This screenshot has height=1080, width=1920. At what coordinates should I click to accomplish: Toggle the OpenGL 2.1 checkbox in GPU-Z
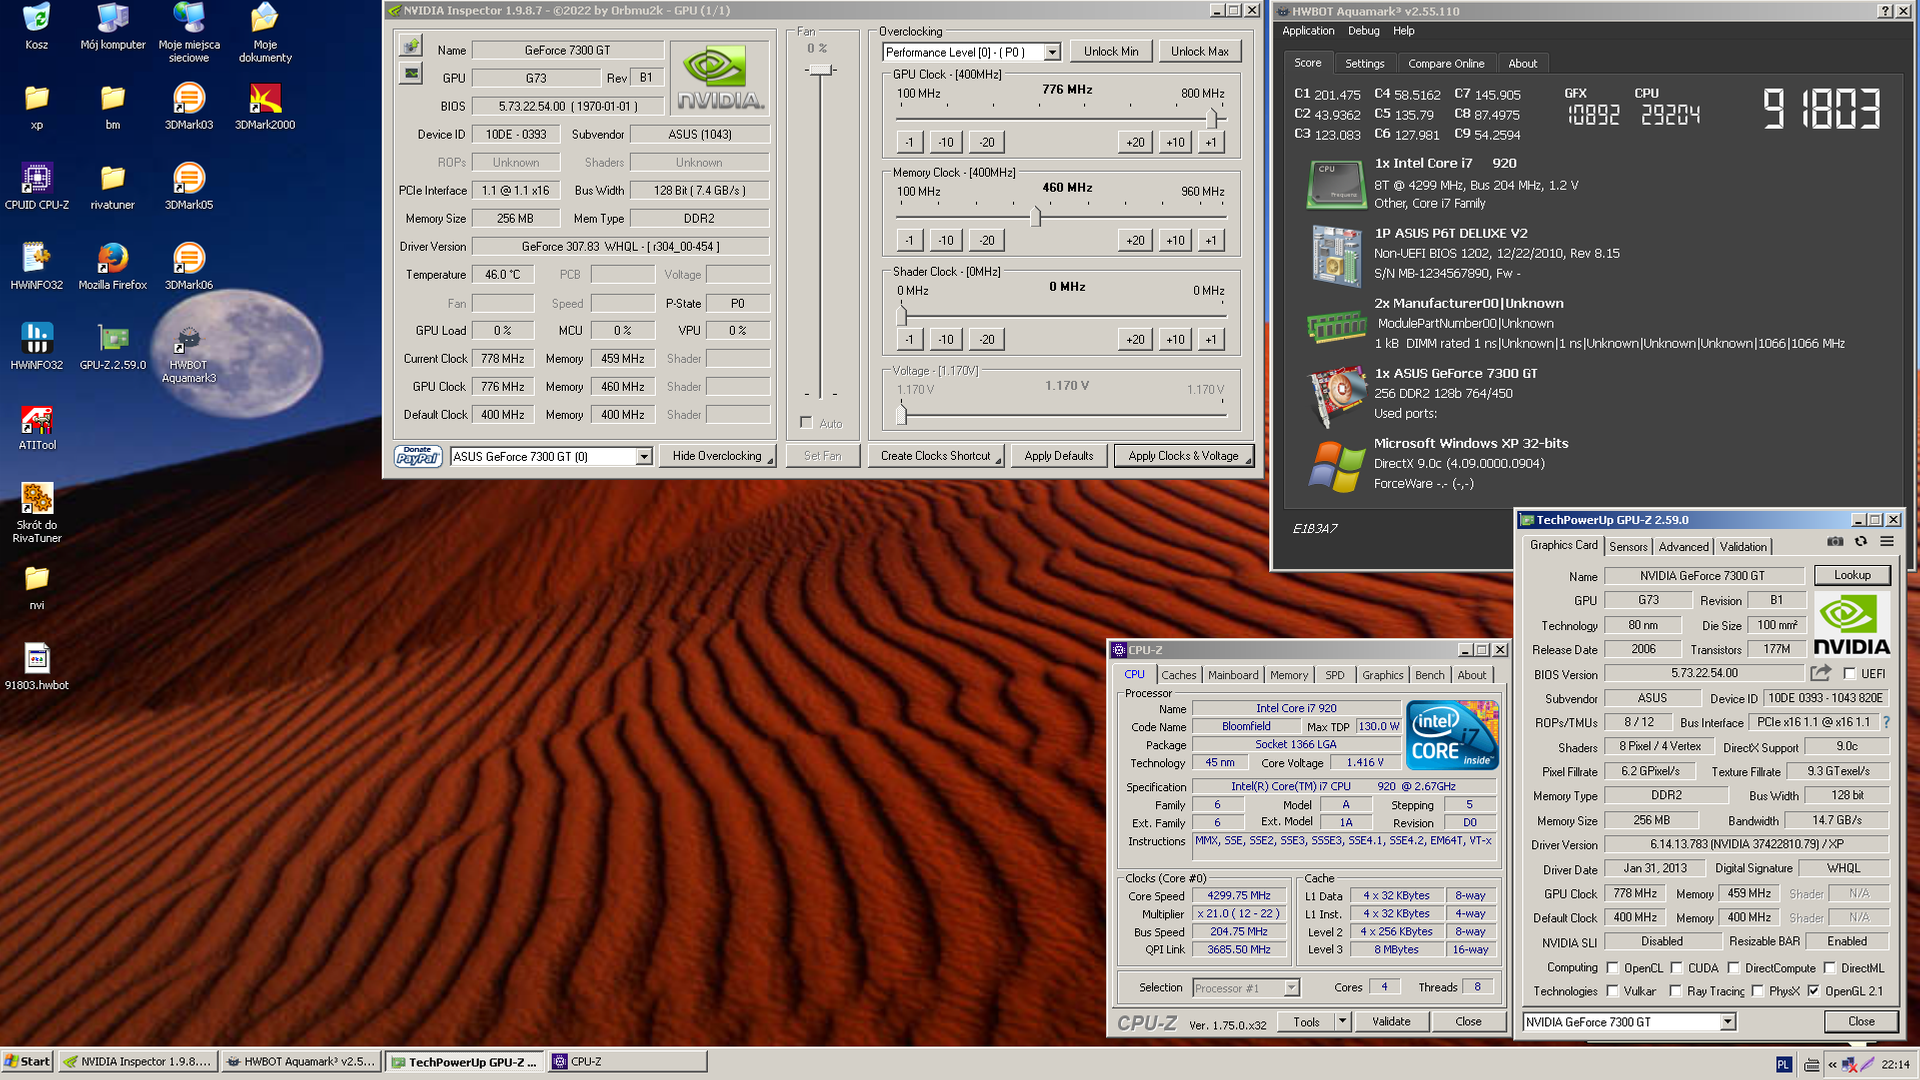pos(1813,991)
